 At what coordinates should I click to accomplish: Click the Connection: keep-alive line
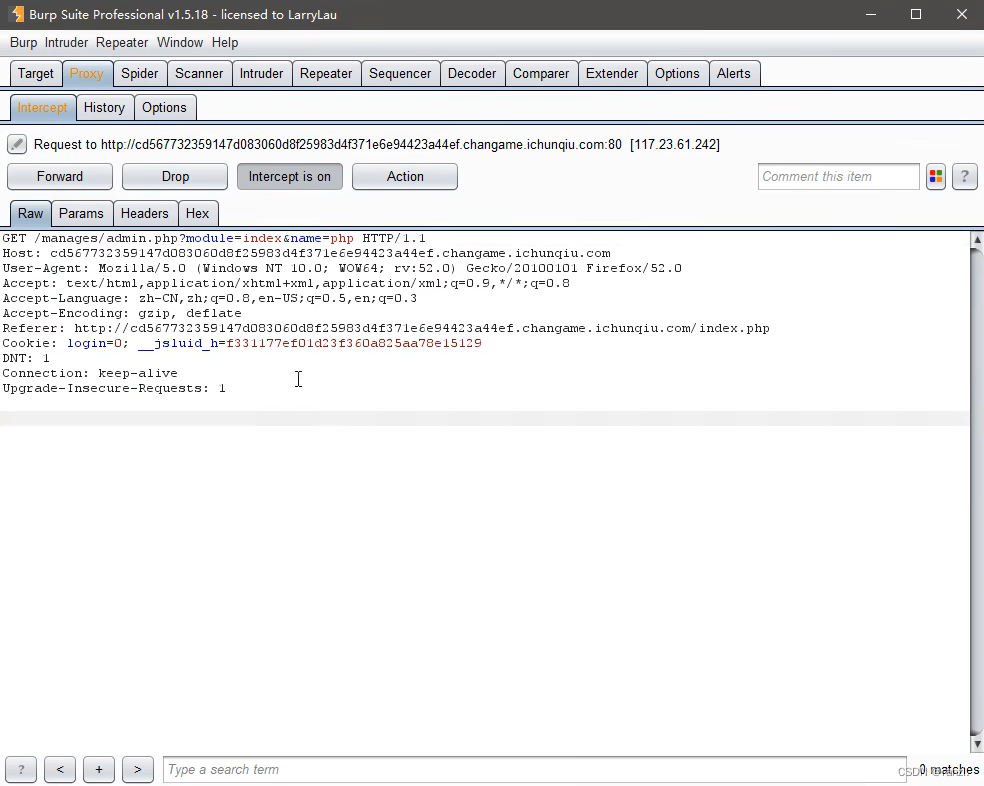point(90,374)
